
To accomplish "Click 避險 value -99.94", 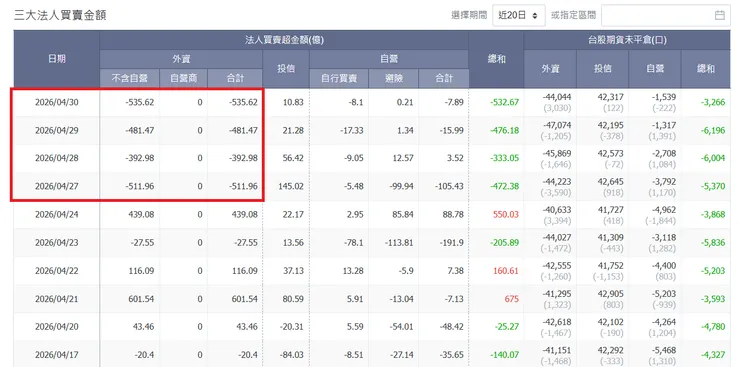I will [x=400, y=186].
